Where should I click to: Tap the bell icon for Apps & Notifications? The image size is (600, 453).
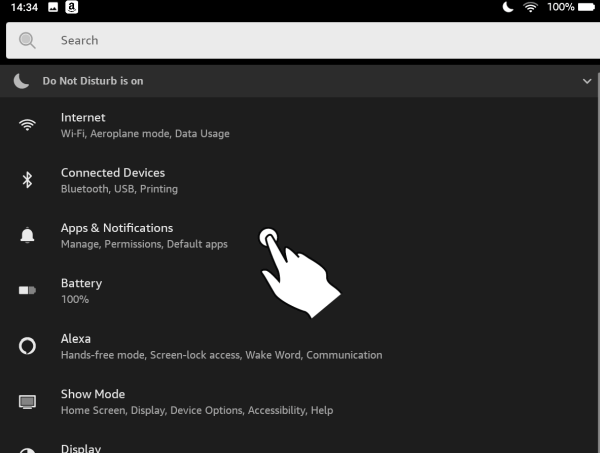[x=27, y=235]
